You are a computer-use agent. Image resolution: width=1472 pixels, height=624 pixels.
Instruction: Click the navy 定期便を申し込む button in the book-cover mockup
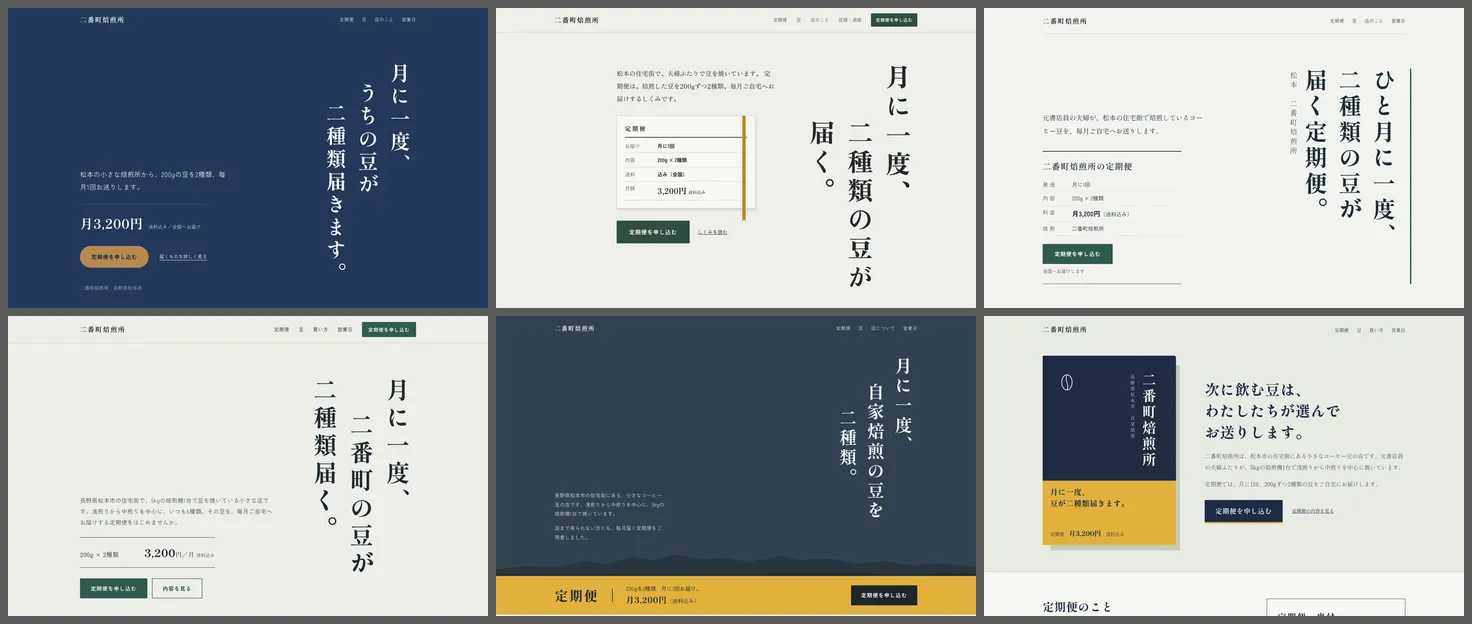pyautogui.click(x=1243, y=511)
